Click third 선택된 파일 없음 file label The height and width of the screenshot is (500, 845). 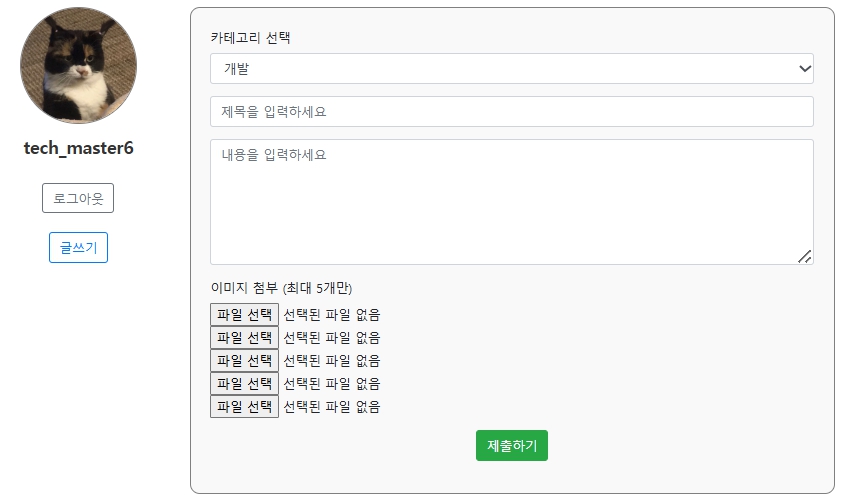[332, 360]
